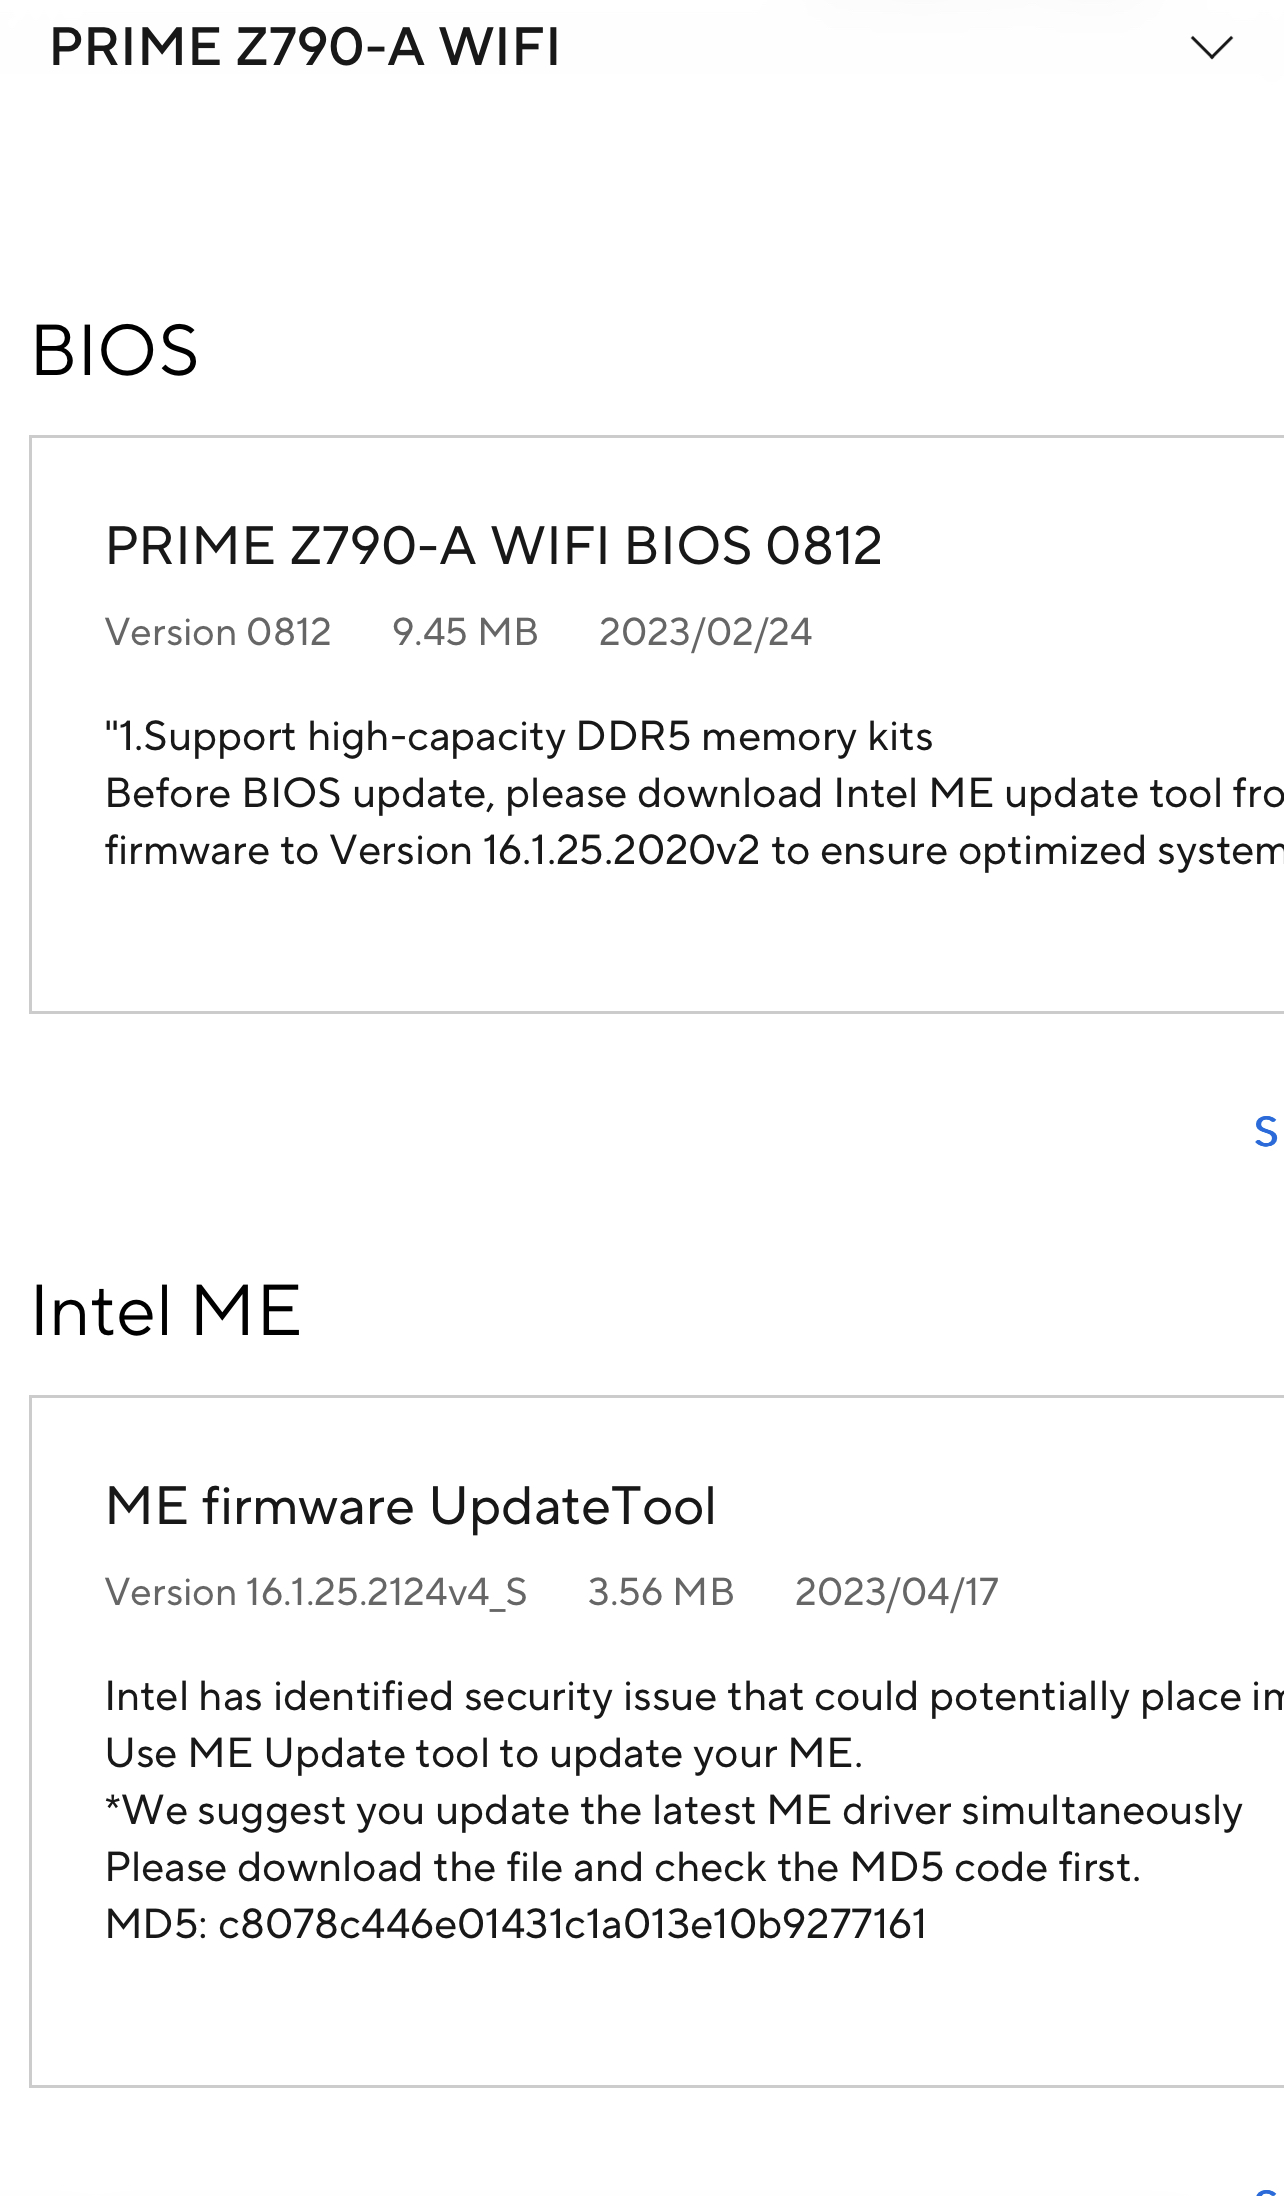Click the firmware Version 16.1.25.2020v2 text
This screenshot has width=1284, height=2196.
(545, 851)
